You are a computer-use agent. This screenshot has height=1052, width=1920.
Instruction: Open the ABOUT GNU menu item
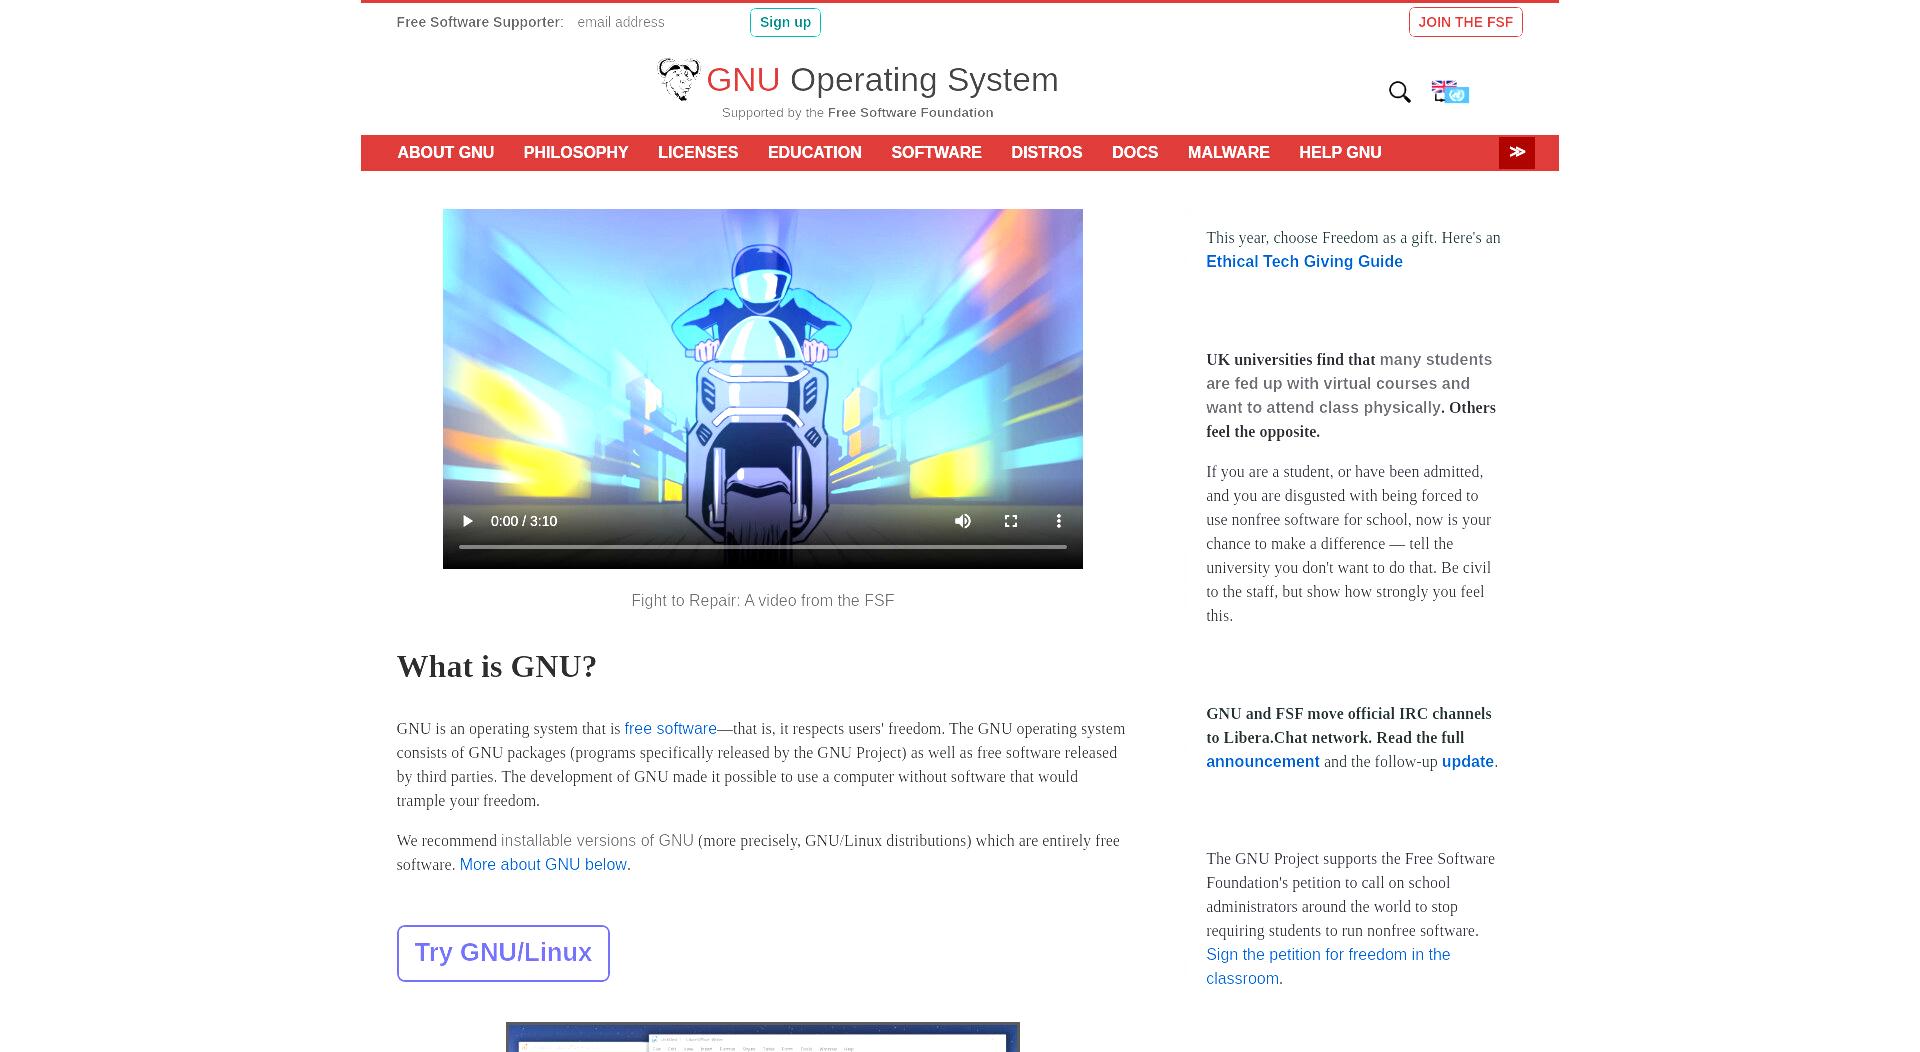point(445,152)
